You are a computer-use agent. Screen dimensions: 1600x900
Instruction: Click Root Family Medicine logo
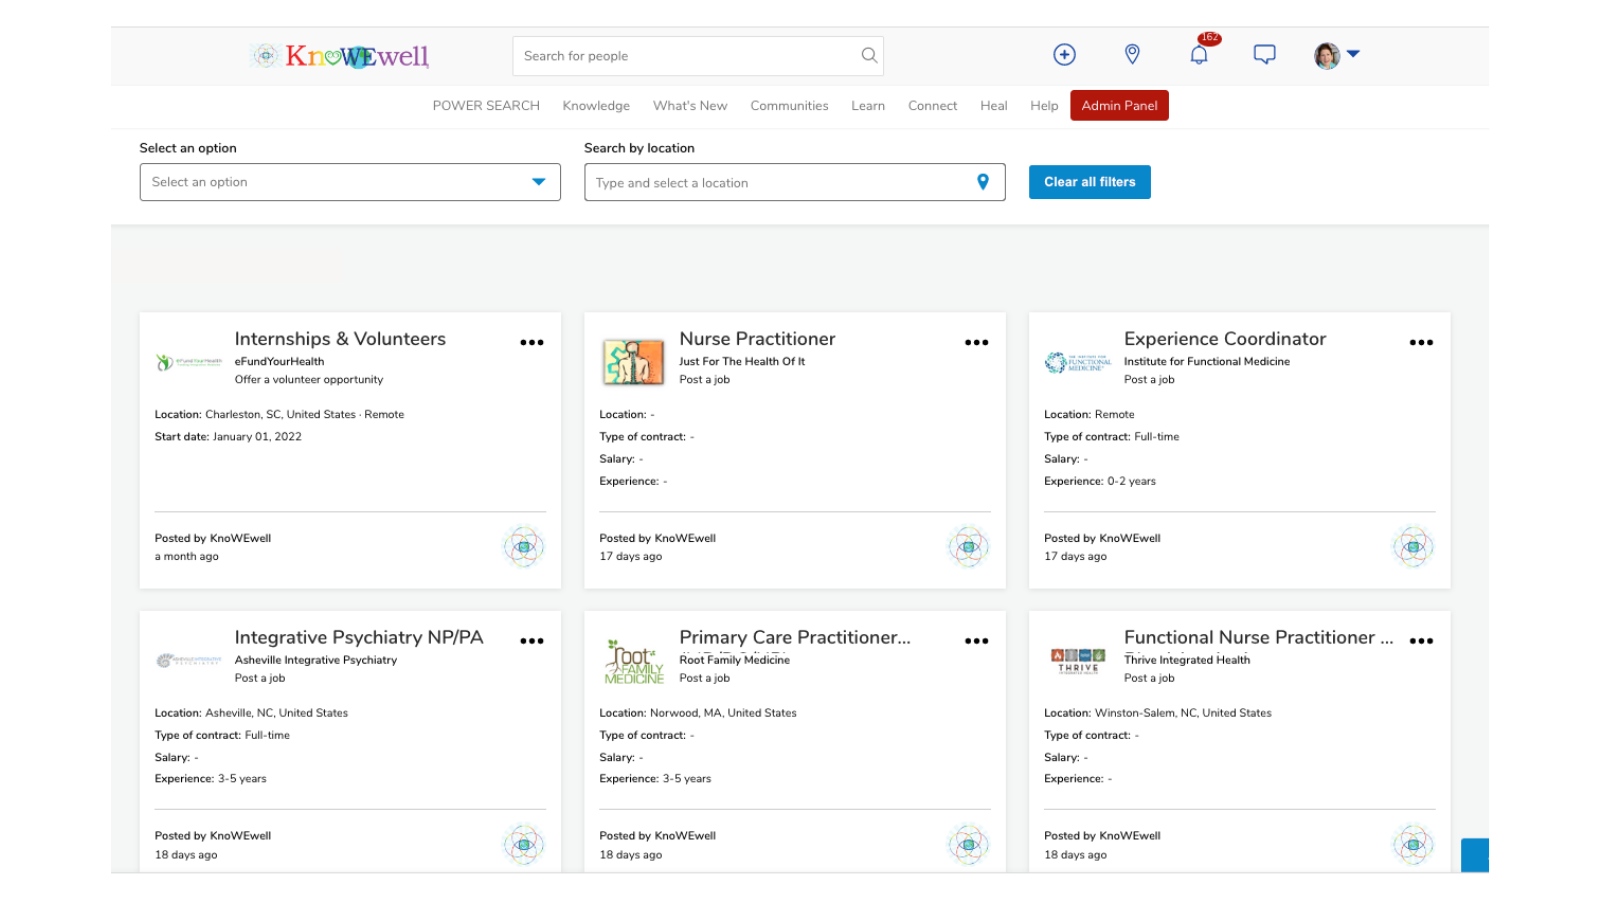tap(634, 661)
